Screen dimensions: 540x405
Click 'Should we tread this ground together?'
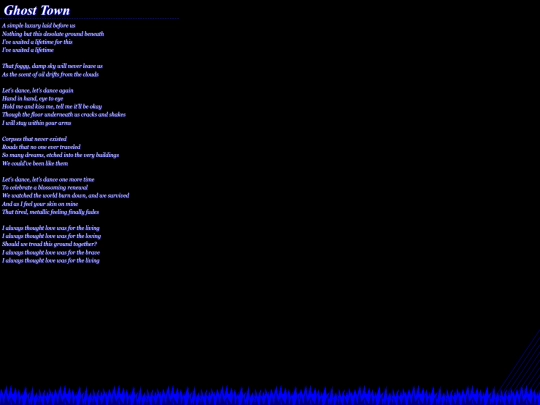pyautogui.click(x=50, y=244)
